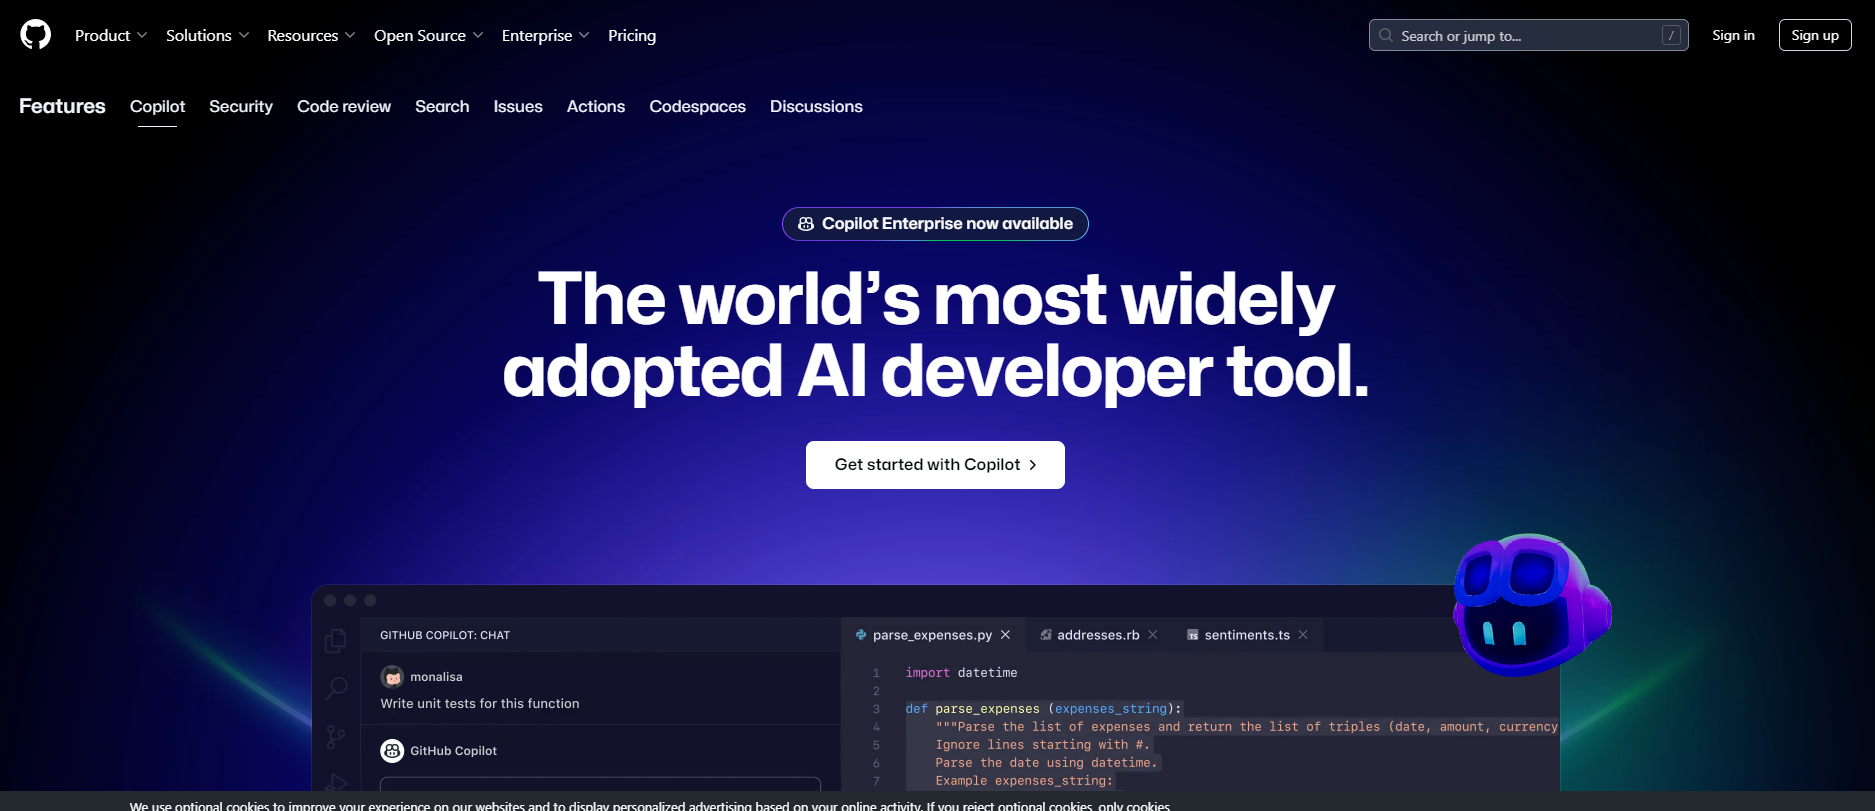Open the Features heading link
Viewport: 1875px width, 811px height.
[62, 106]
